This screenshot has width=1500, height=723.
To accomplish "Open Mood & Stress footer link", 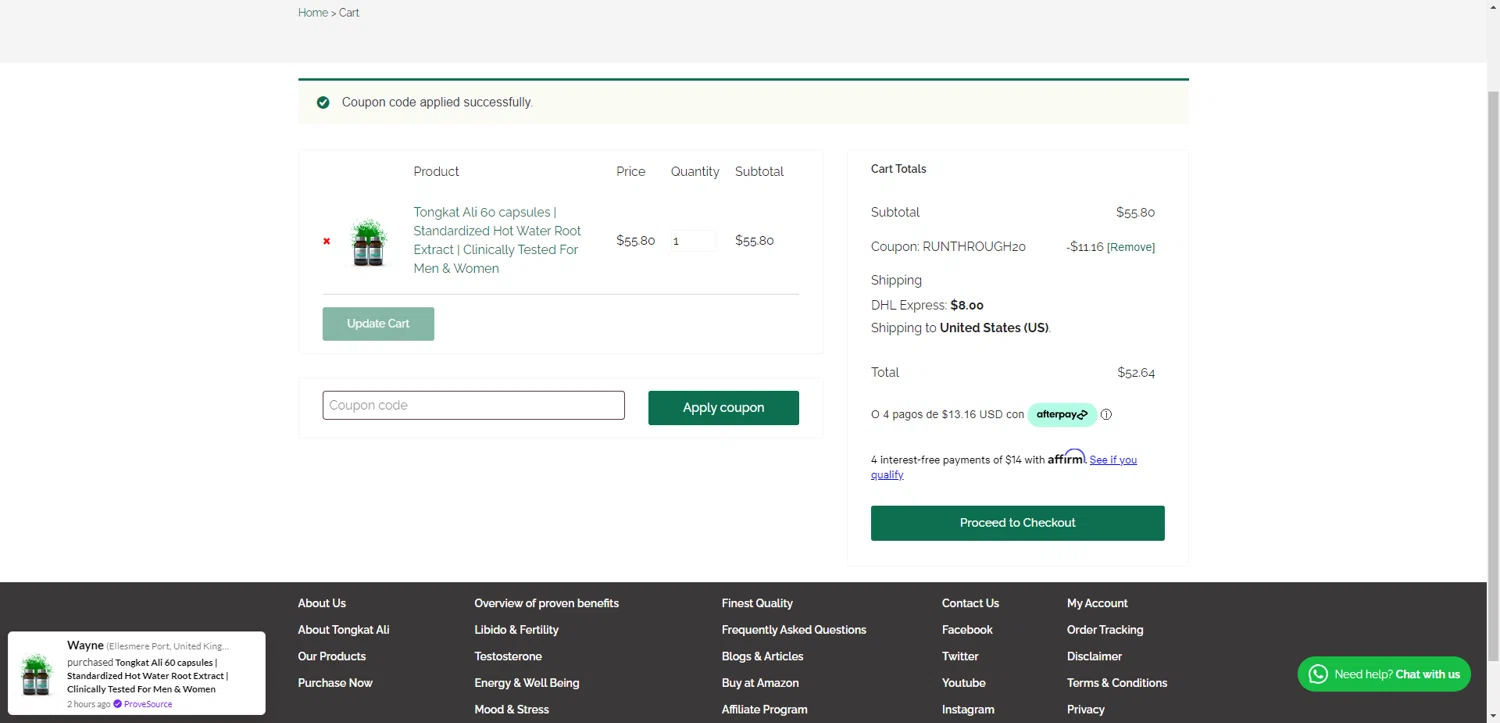I will [511, 709].
